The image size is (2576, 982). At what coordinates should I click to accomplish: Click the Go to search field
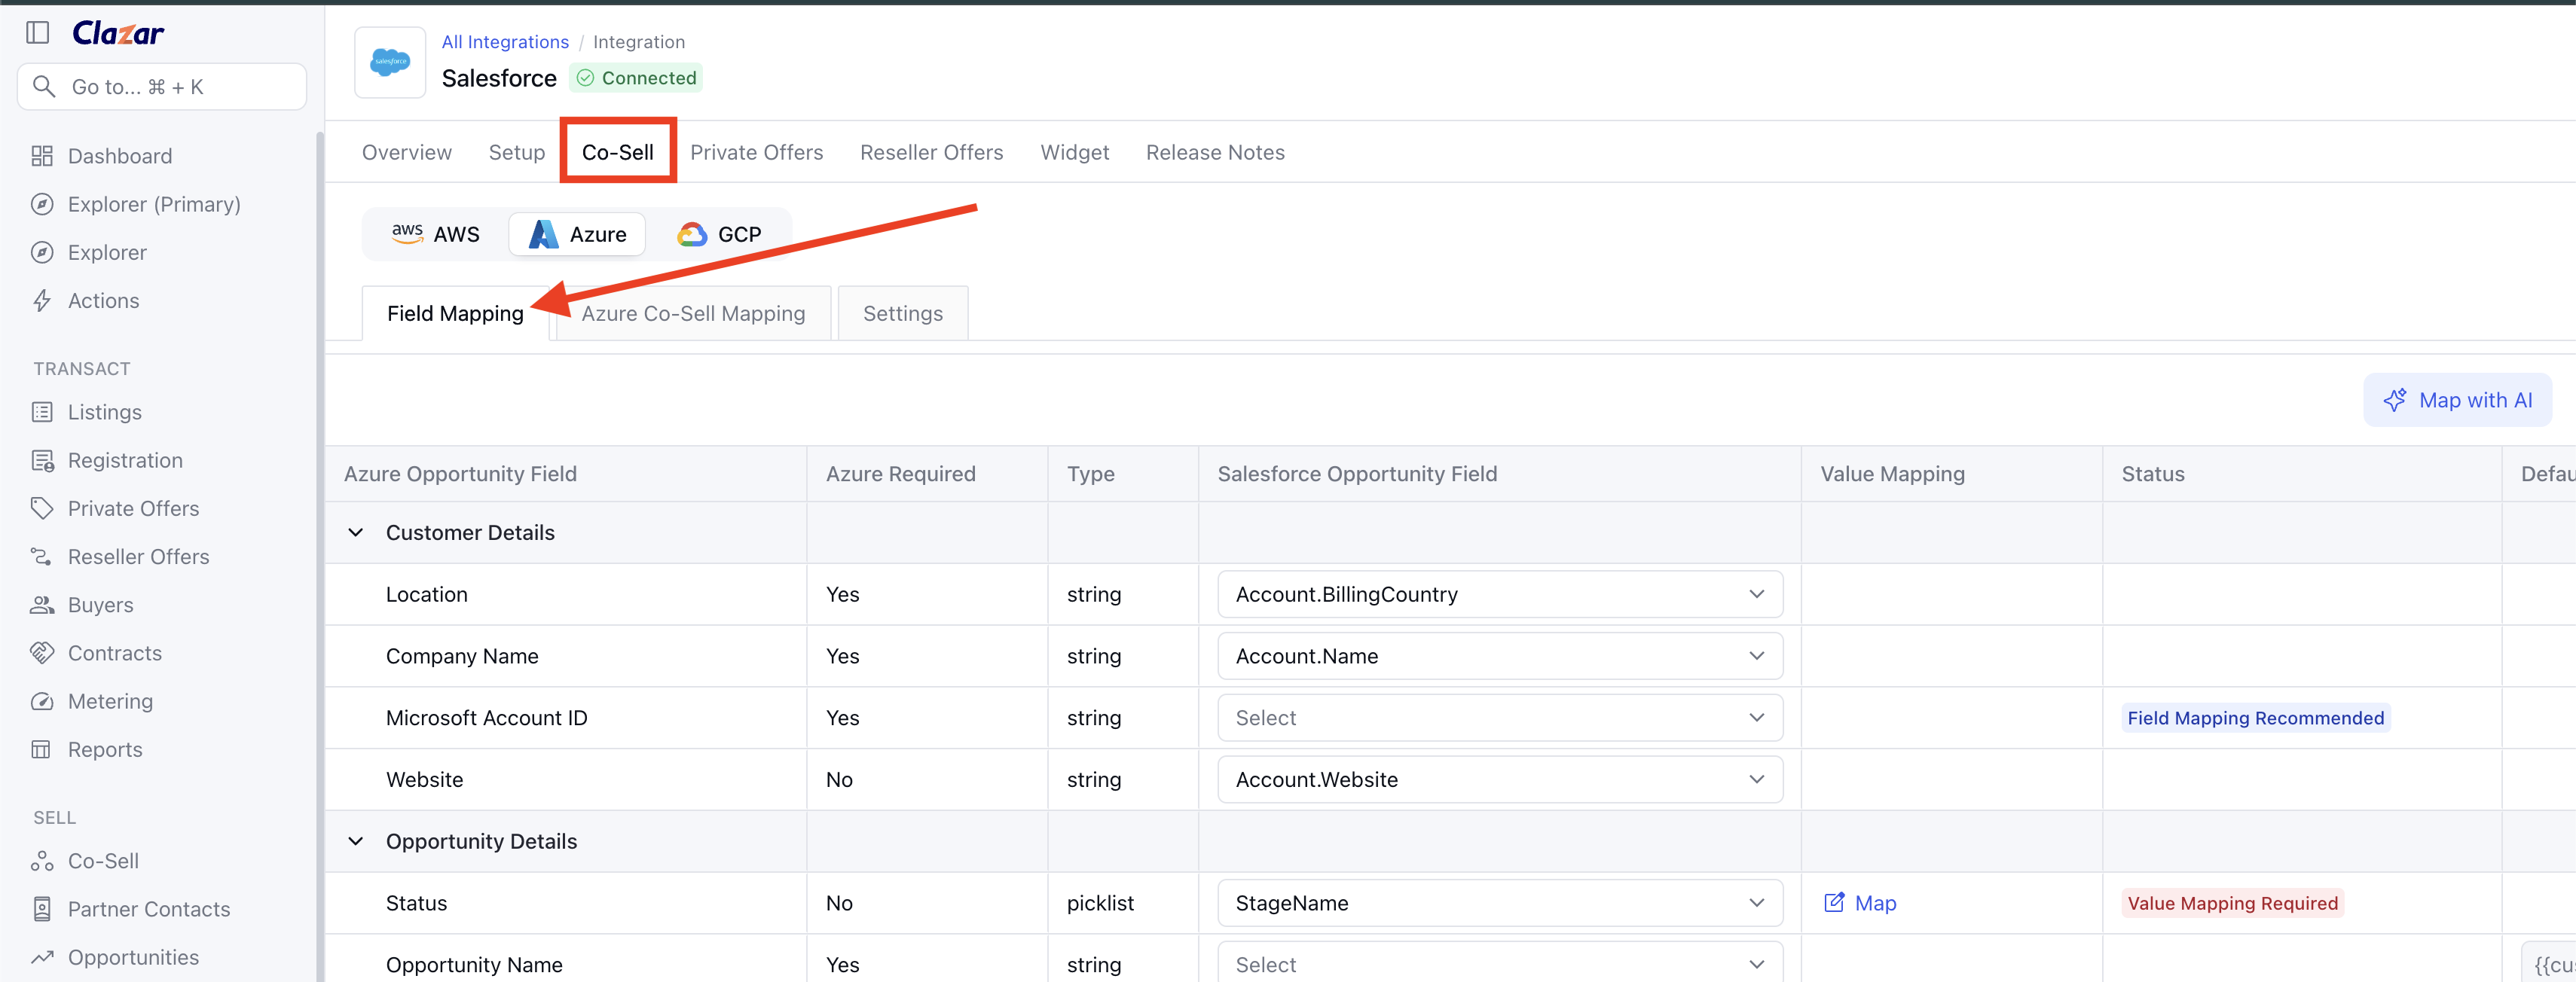162,86
